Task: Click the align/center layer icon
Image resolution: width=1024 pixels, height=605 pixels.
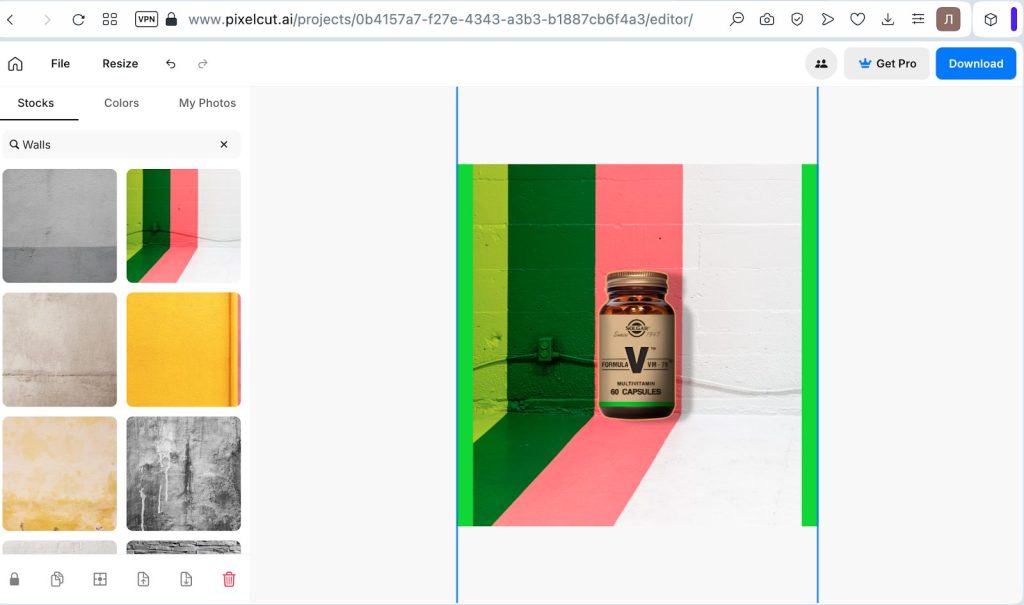Action: point(100,579)
